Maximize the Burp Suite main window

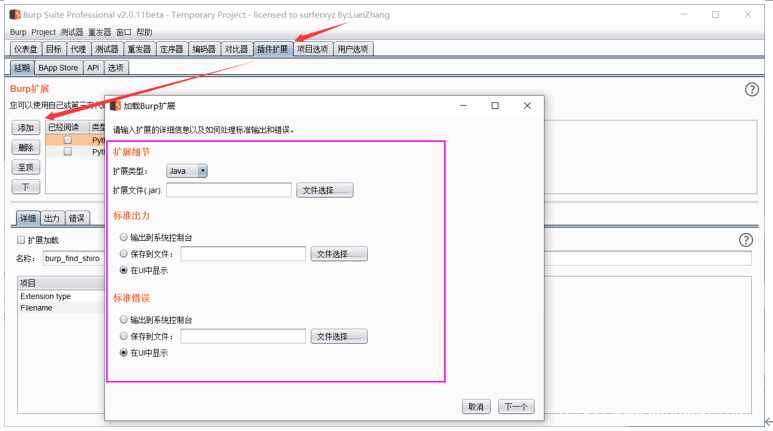(x=715, y=15)
